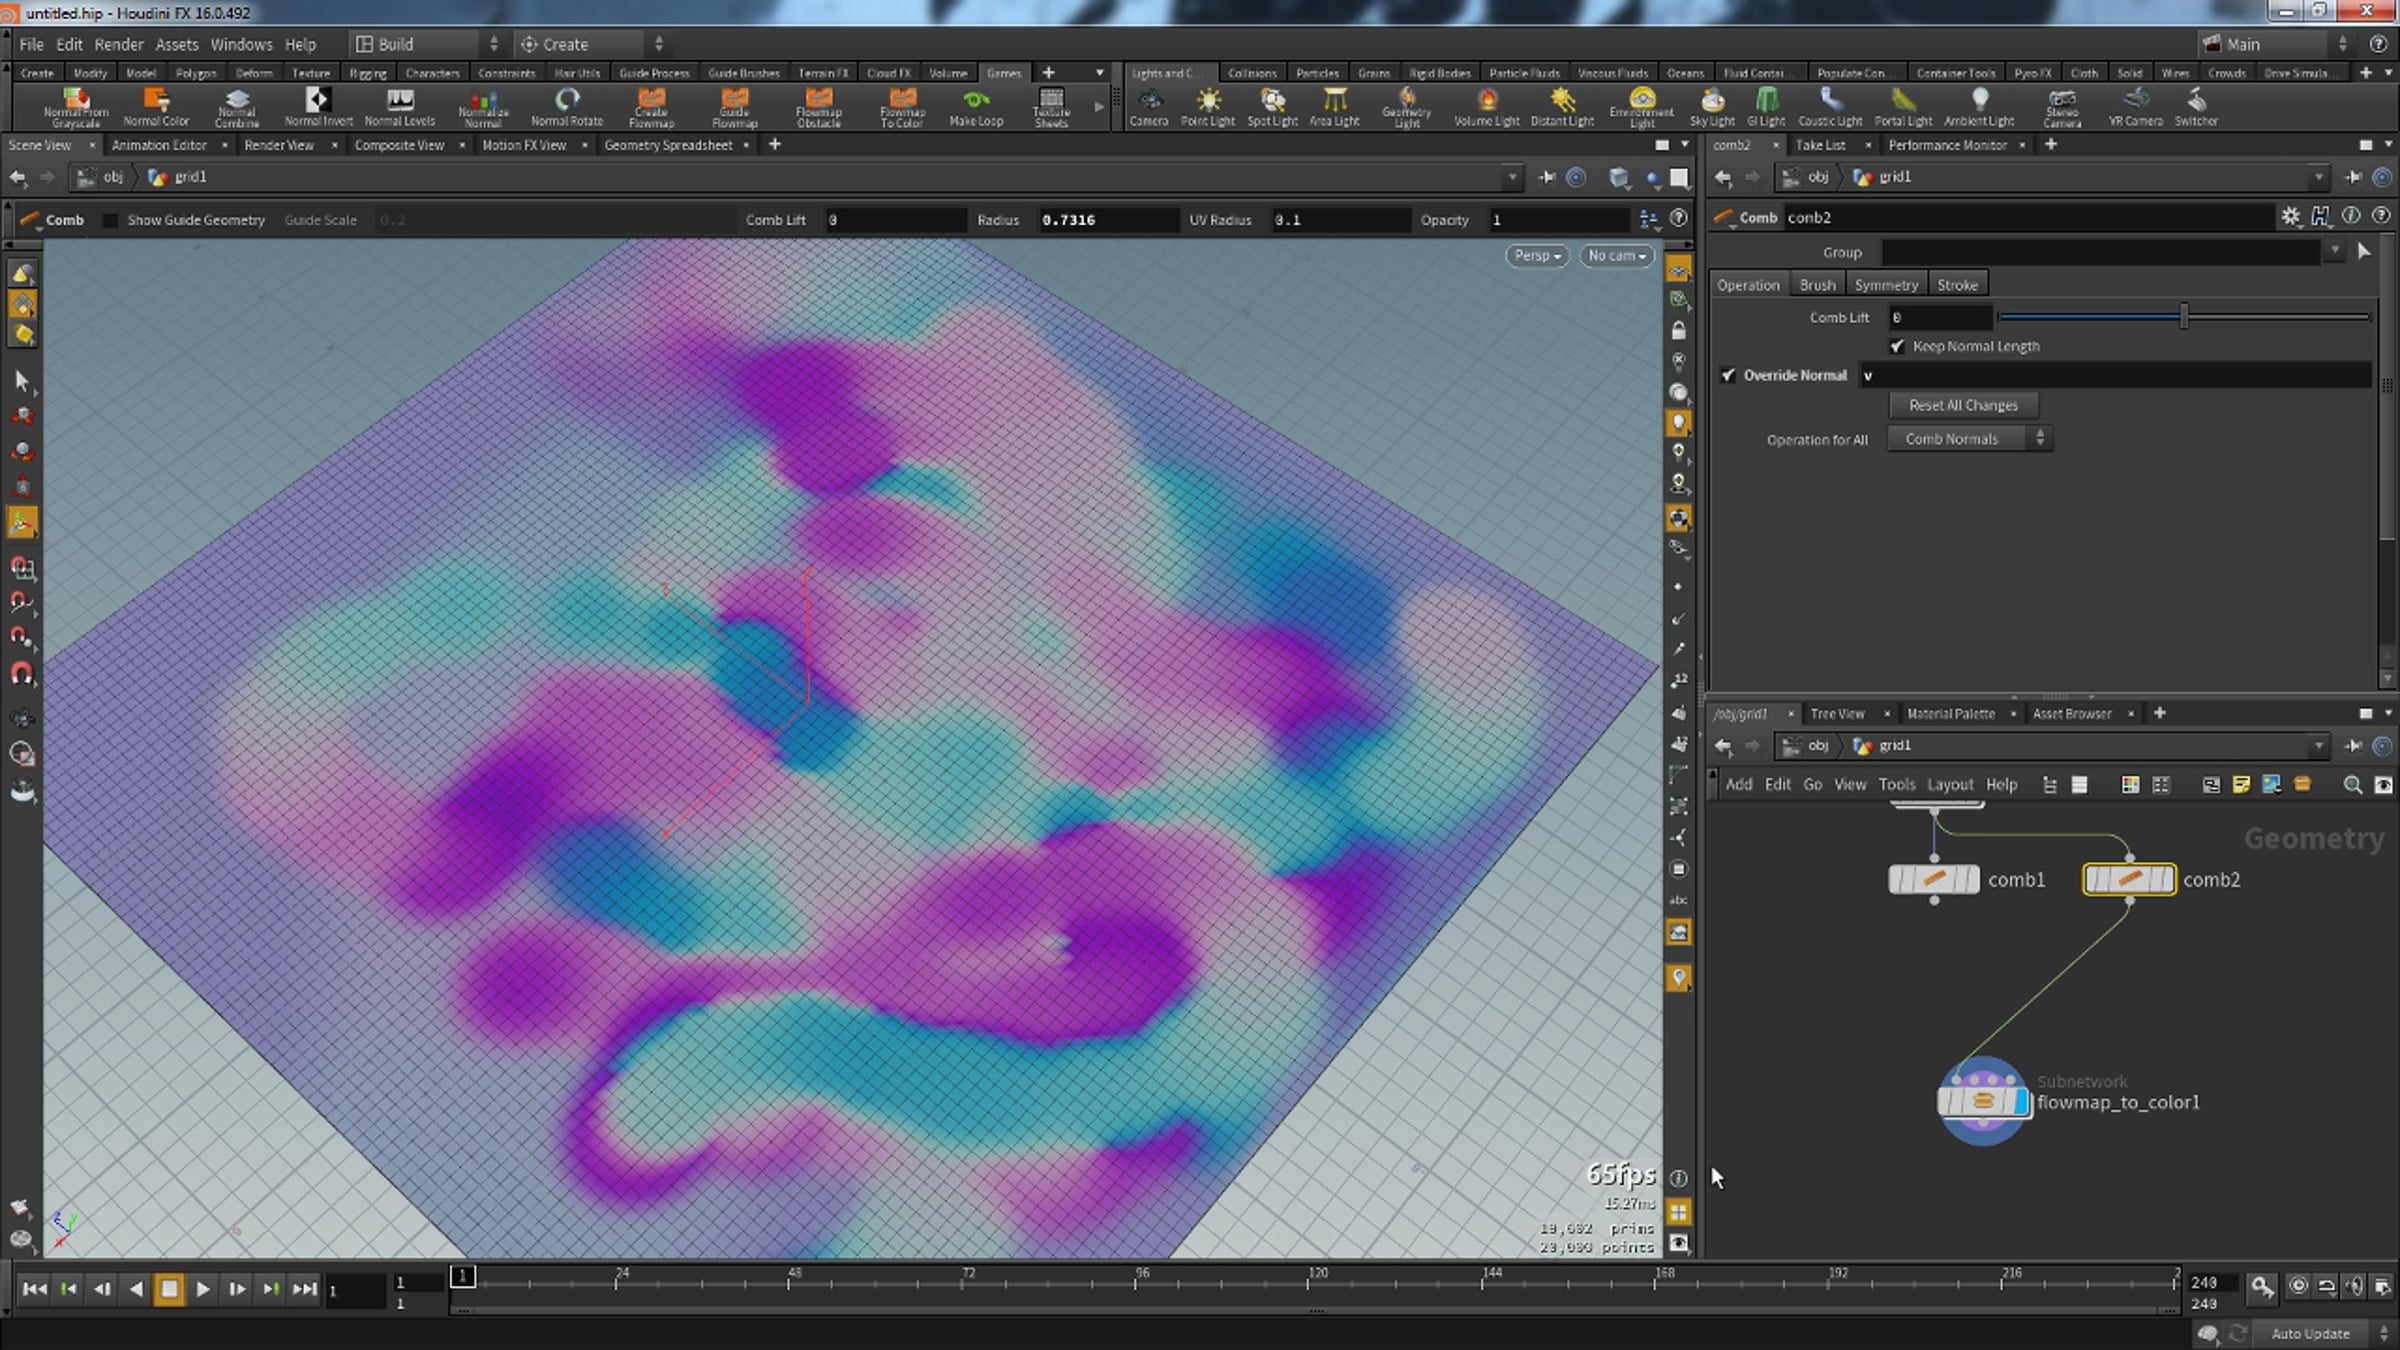Open the No cam camera selector
The width and height of the screenshot is (2400, 1350).
[x=1615, y=255]
